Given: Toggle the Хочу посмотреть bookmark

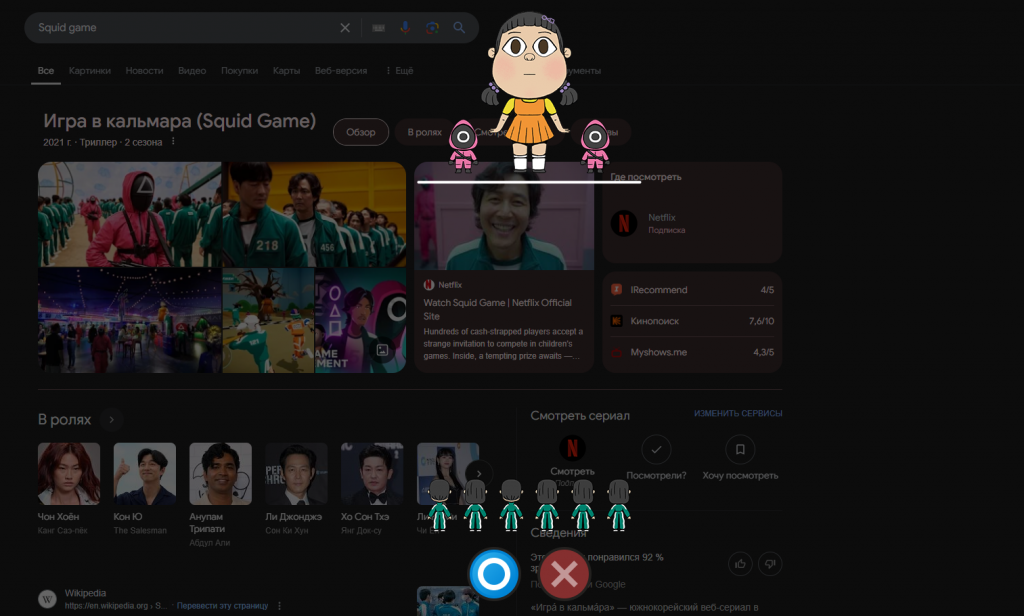Looking at the screenshot, I should [x=740, y=449].
